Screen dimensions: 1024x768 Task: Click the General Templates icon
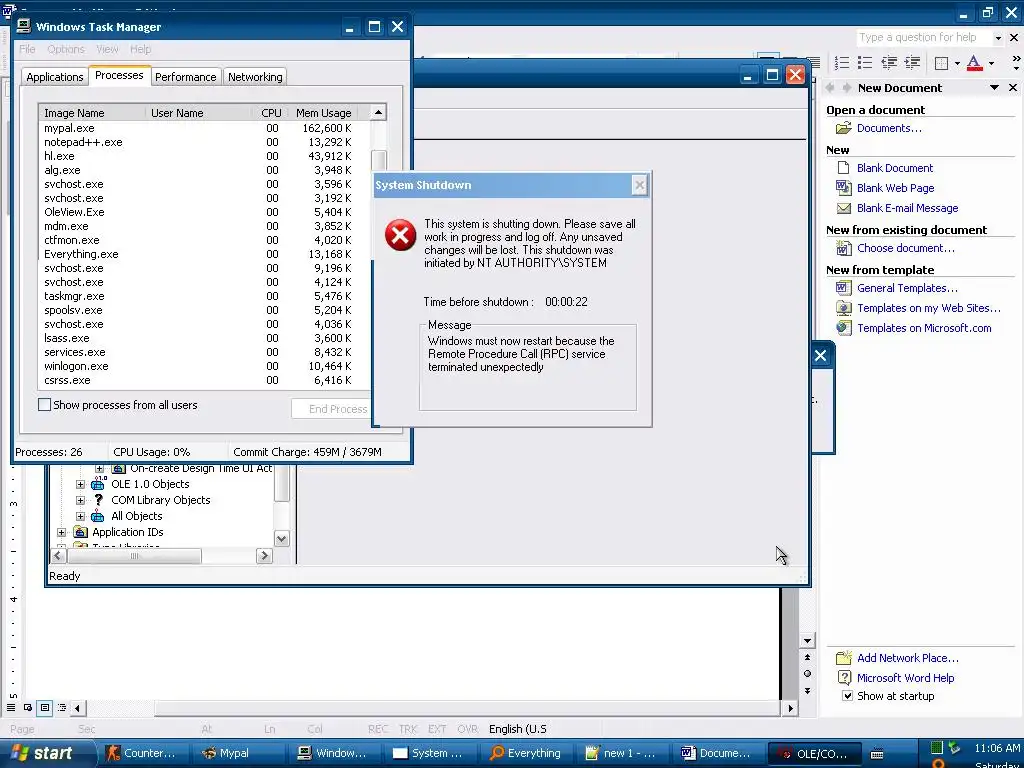click(844, 288)
